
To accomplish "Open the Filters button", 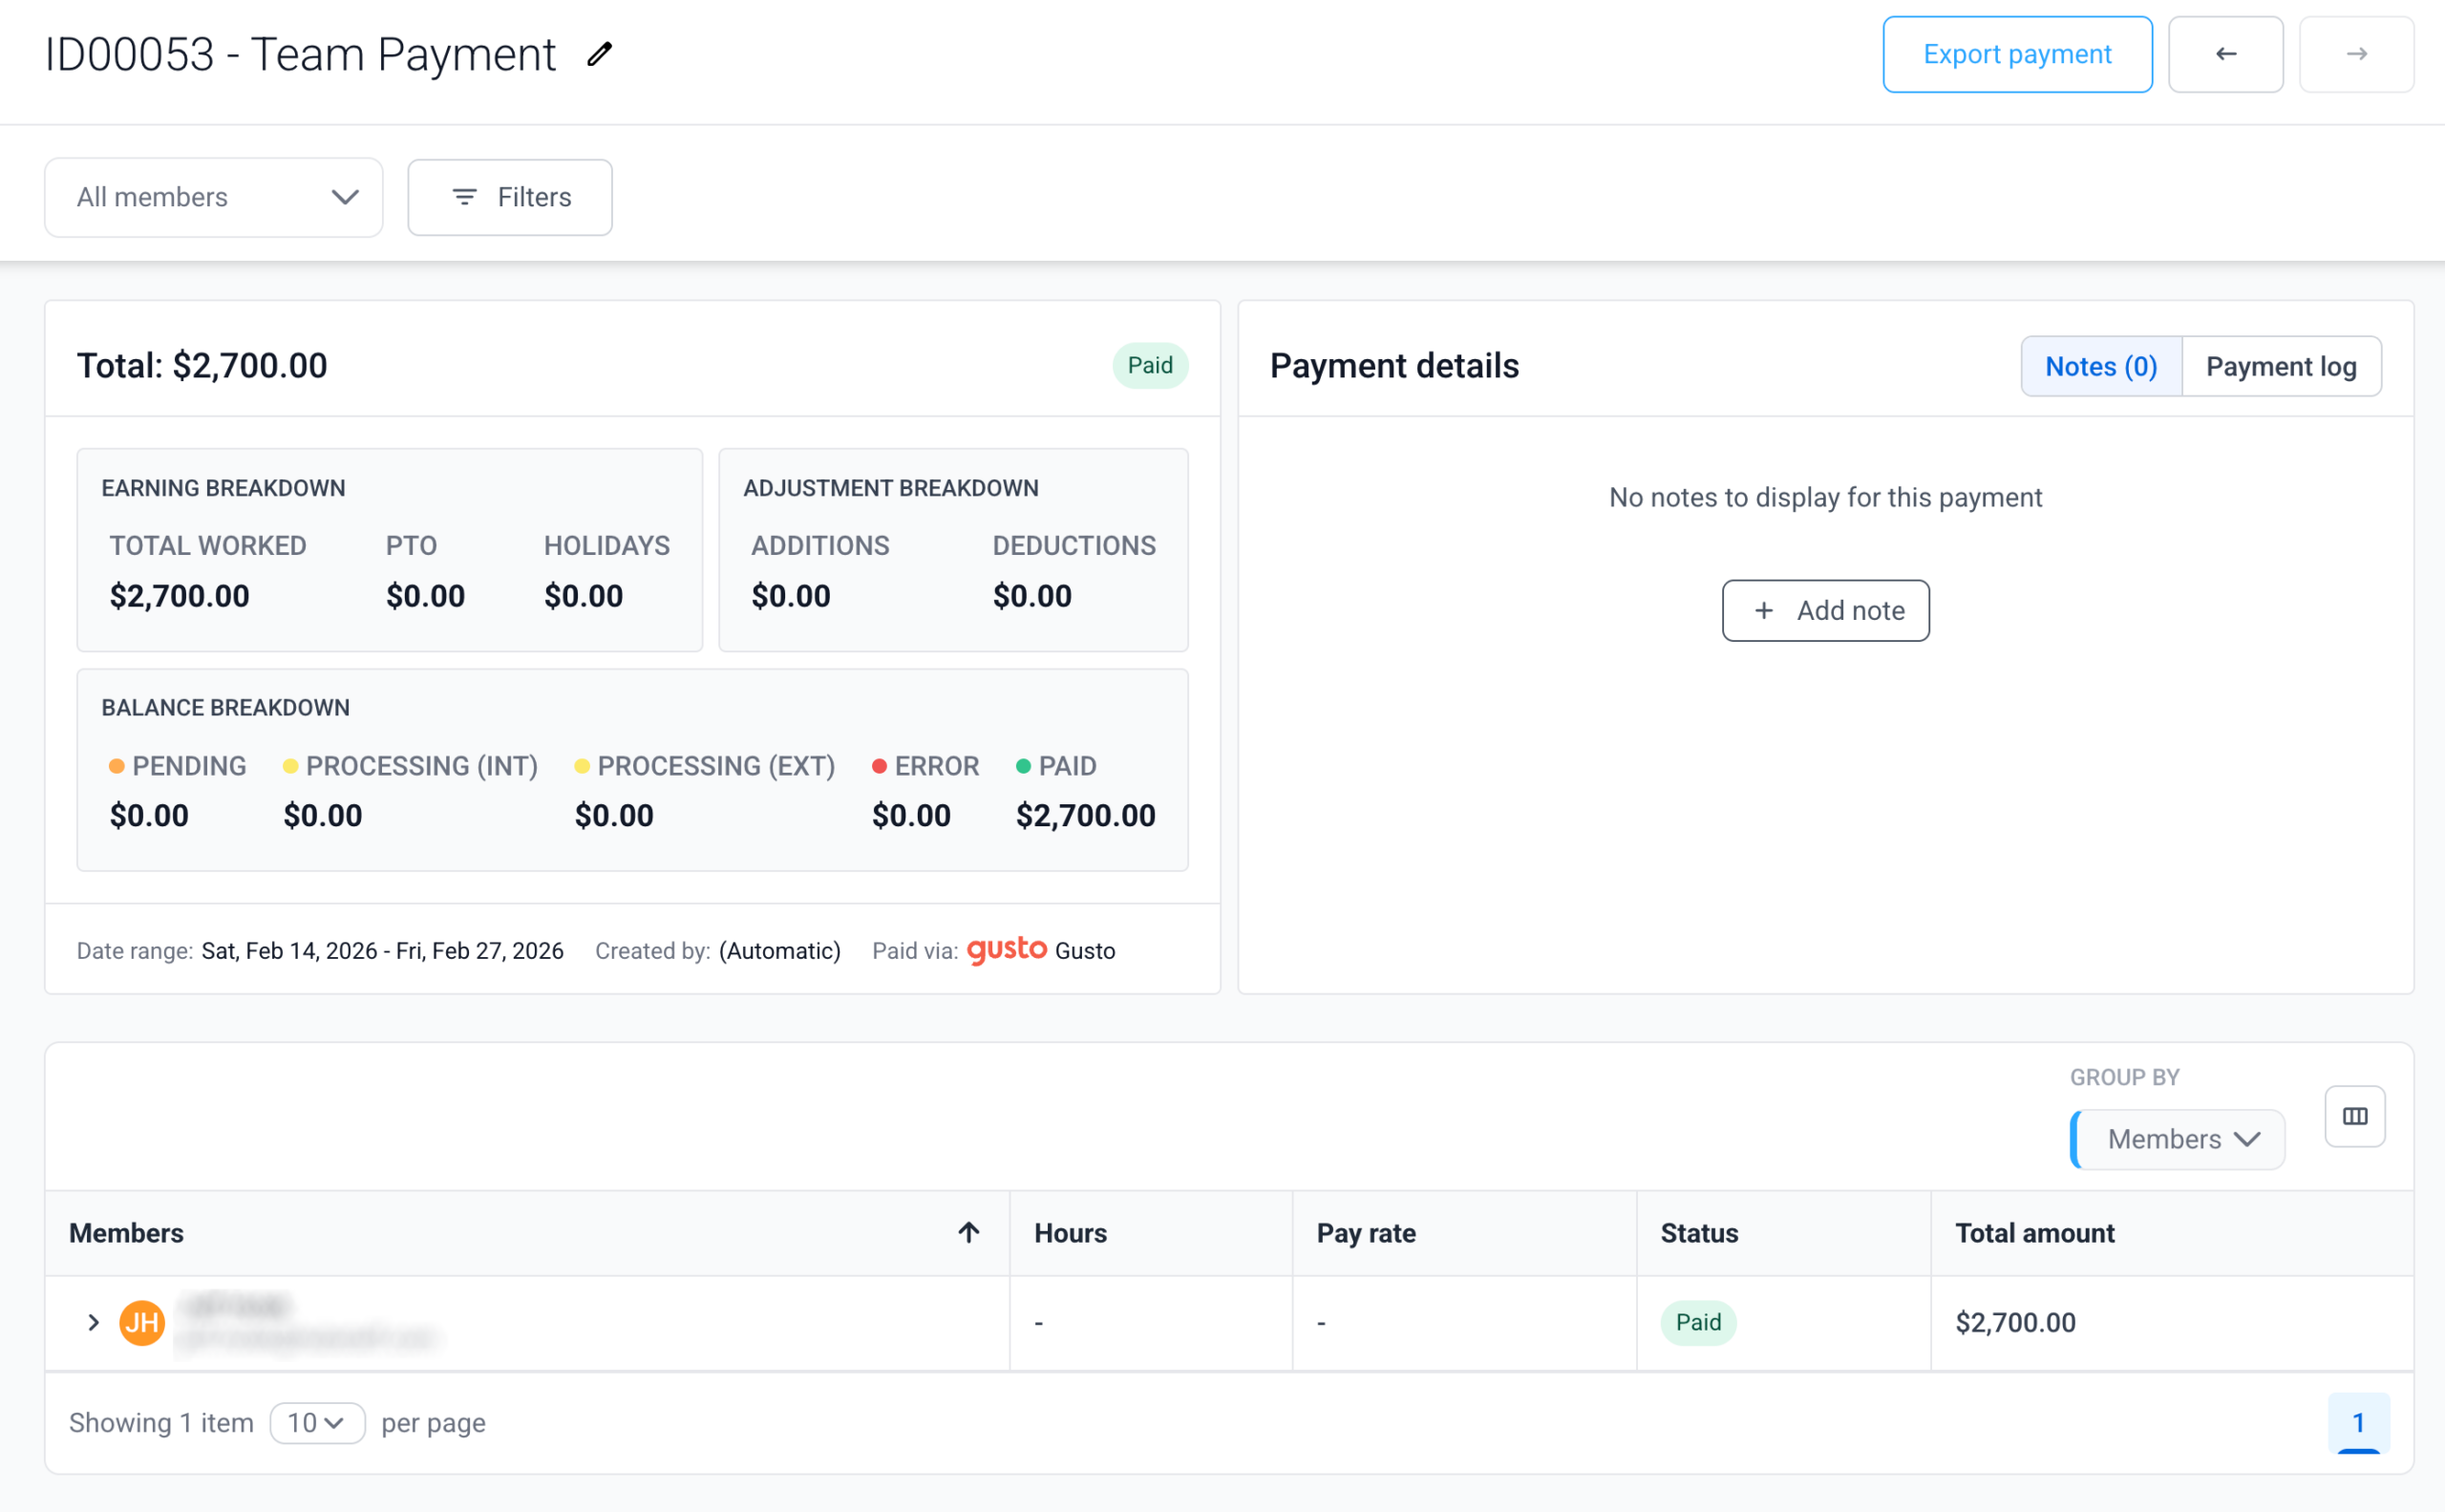I will 510,197.
